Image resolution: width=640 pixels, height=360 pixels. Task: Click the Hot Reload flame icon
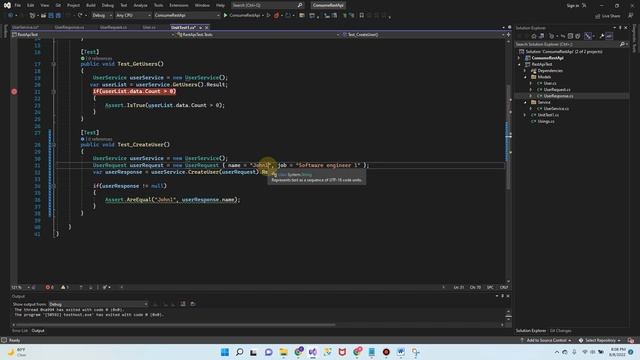276,16
